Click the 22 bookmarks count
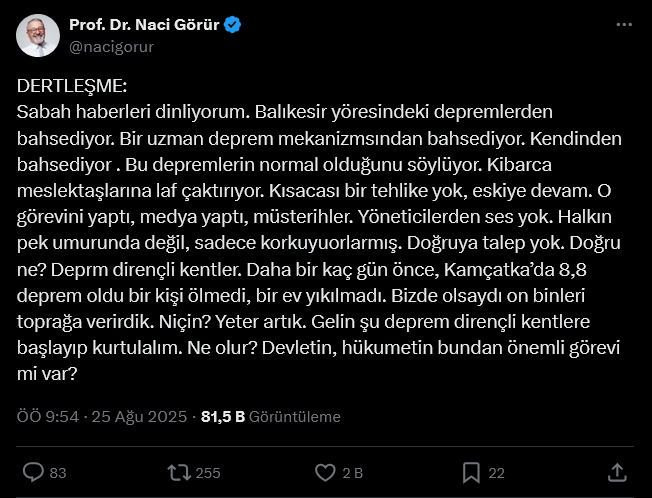Viewport: 652px width, 498px height. click(496, 473)
